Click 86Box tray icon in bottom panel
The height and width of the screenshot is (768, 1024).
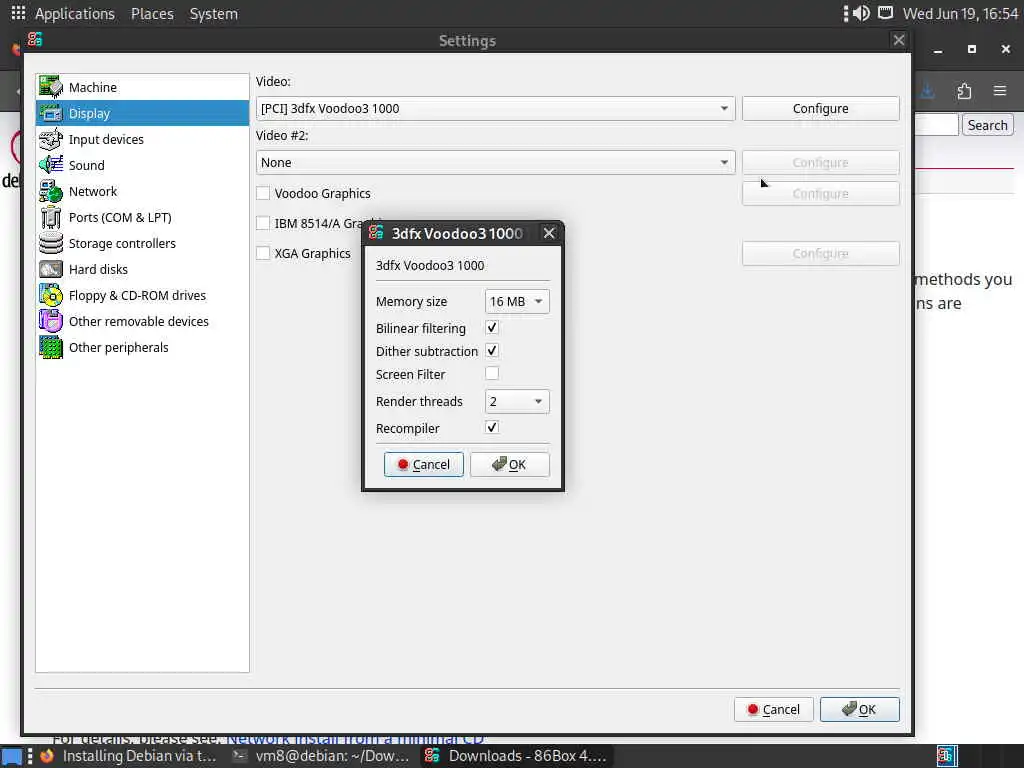pos(947,756)
